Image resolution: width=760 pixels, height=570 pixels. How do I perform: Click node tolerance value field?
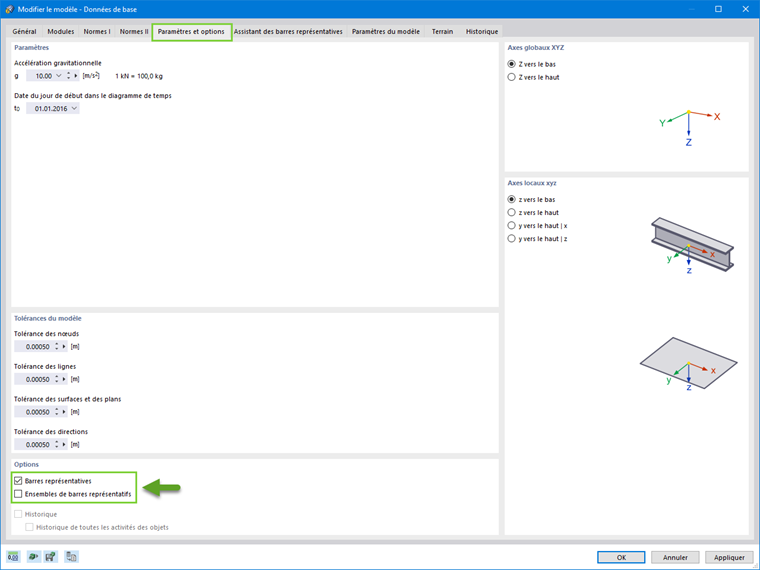point(33,347)
